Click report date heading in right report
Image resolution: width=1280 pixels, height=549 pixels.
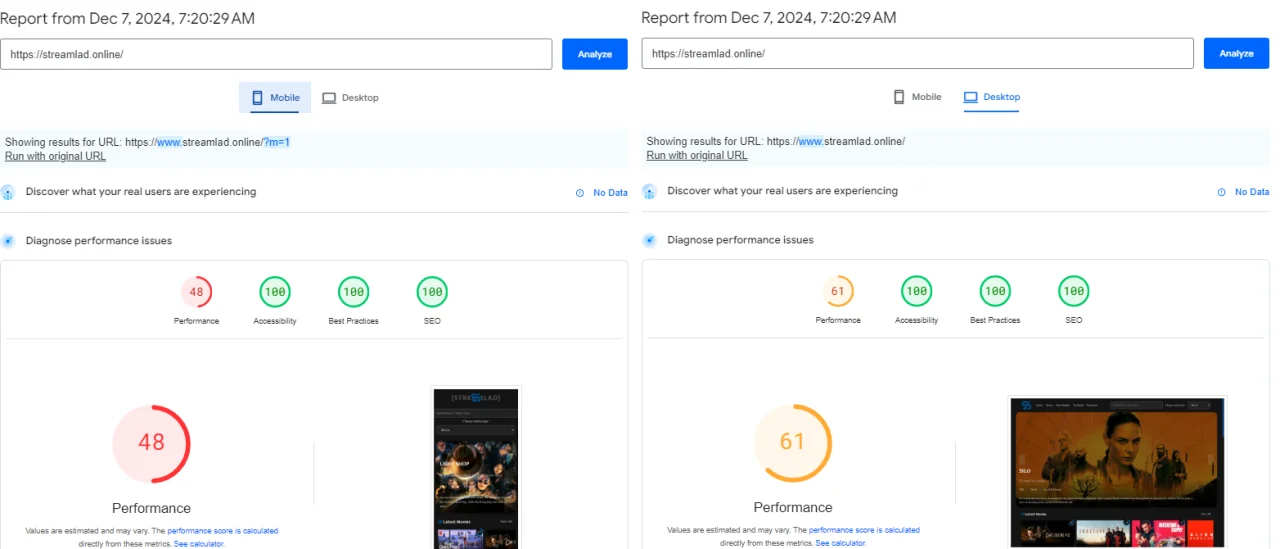click(769, 18)
